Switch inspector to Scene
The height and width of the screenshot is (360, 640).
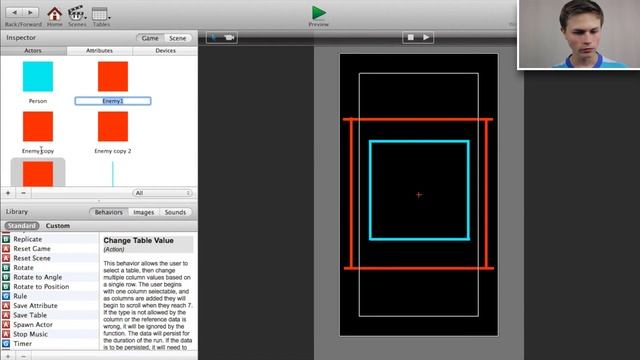point(178,38)
